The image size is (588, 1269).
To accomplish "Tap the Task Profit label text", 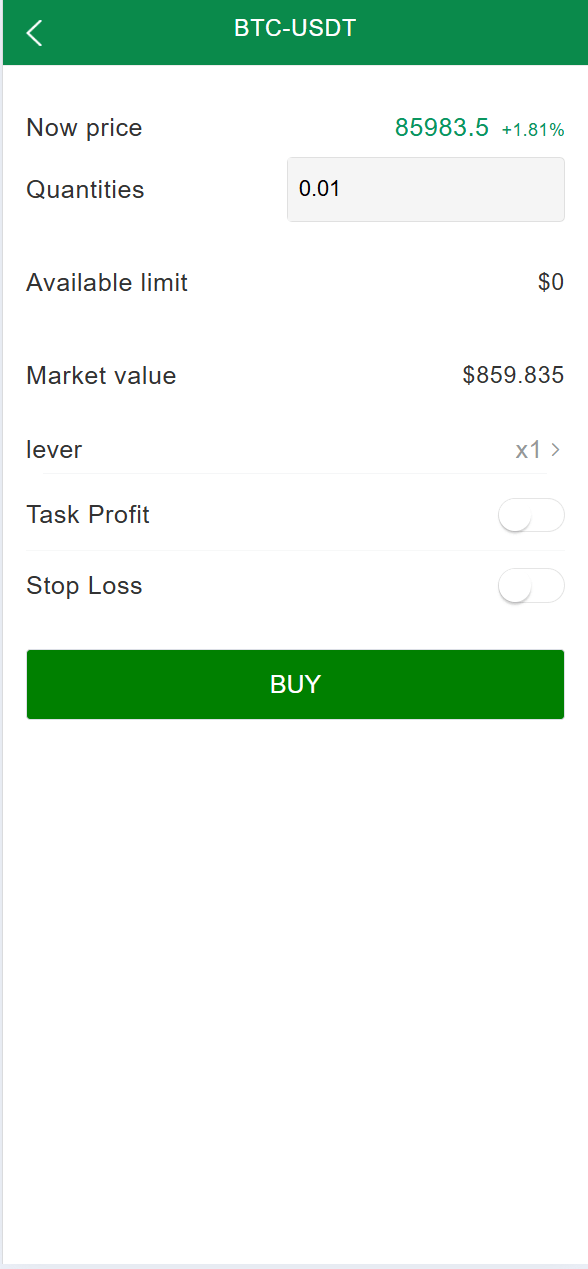I will click(x=88, y=515).
